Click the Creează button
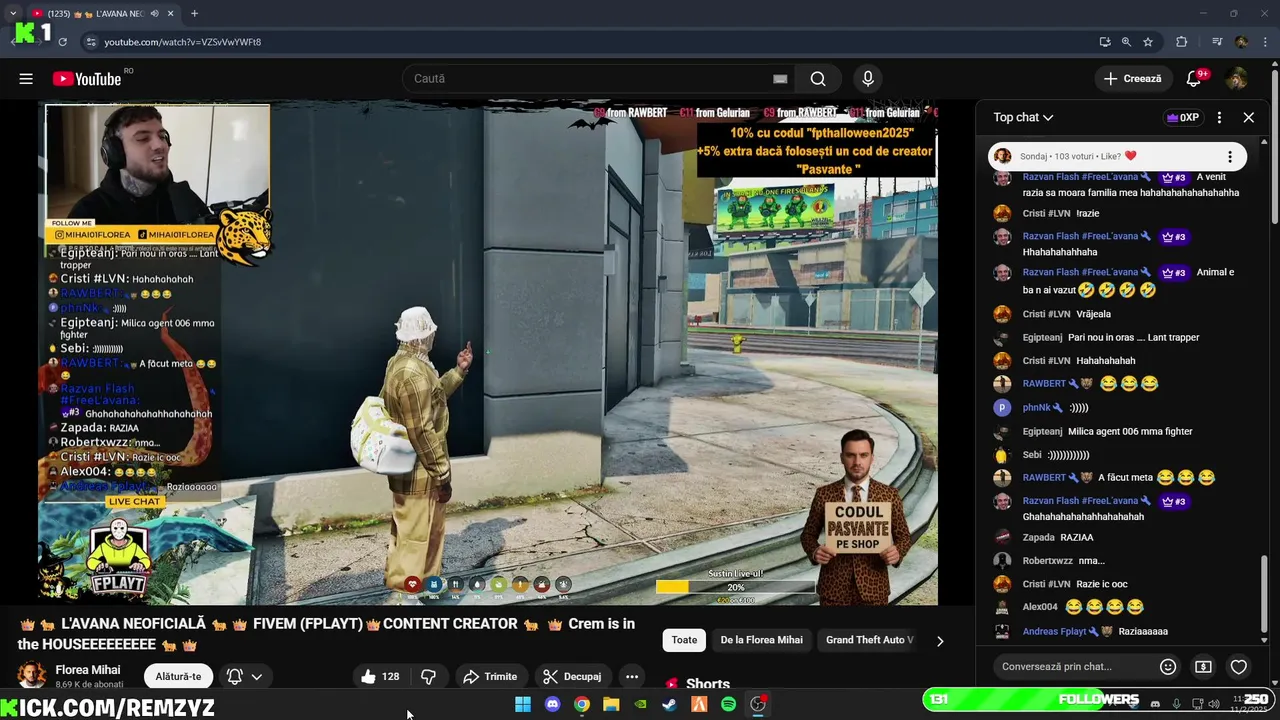1280x720 pixels. point(1133,79)
